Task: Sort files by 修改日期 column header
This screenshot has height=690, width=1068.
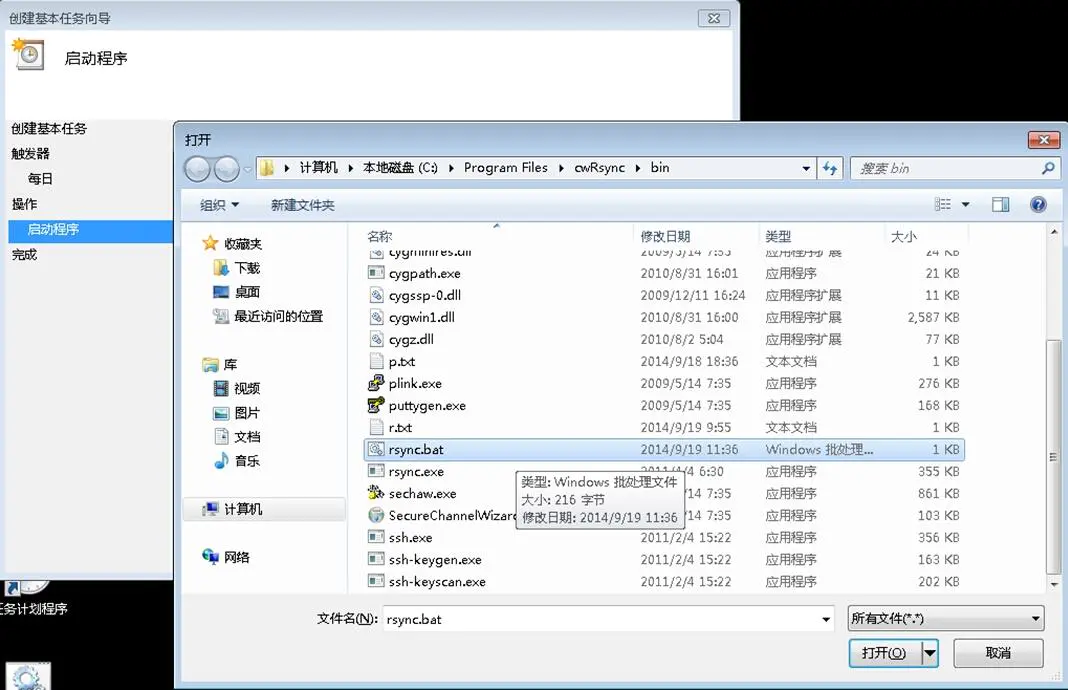Action: point(665,236)
